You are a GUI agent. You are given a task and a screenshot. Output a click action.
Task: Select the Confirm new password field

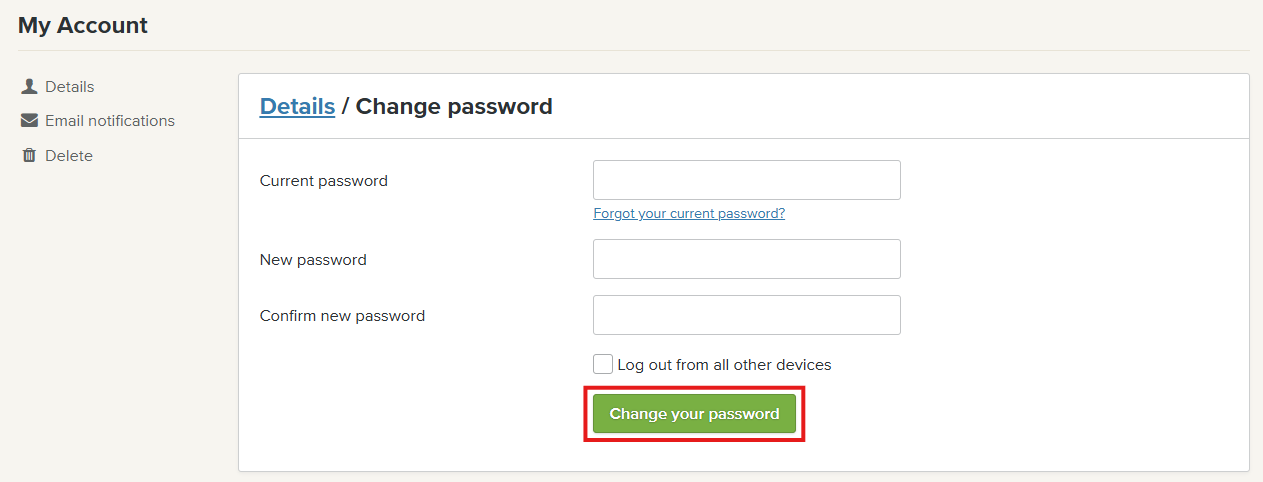[x=746, y=315]
